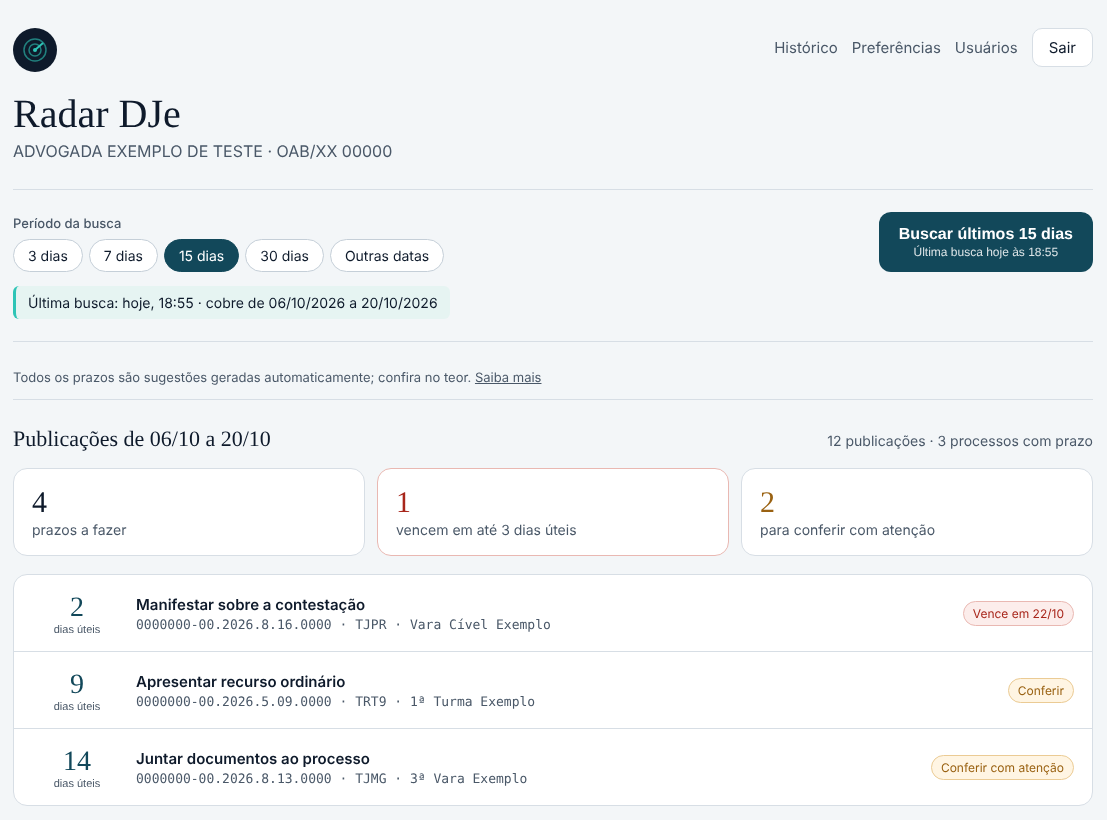Screen dimensions: 1107x820
Task: Open Manifestar sobre a contestação deadline
Action: (553, 613)
